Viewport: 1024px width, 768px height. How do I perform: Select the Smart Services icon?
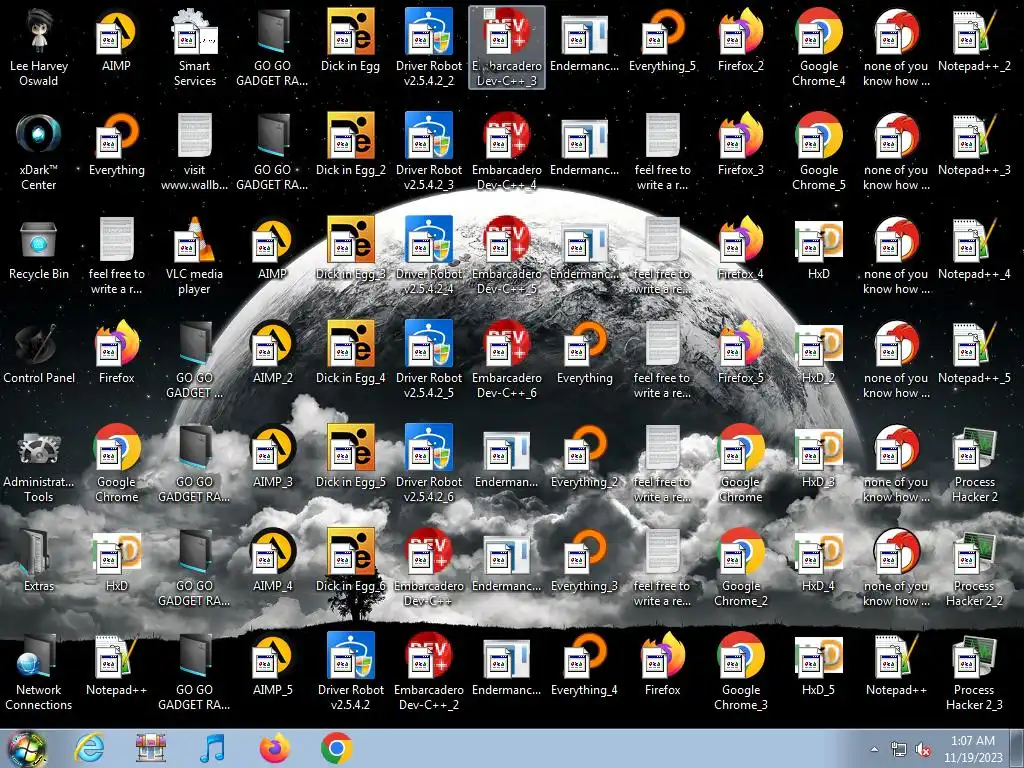tap(195, 47)
